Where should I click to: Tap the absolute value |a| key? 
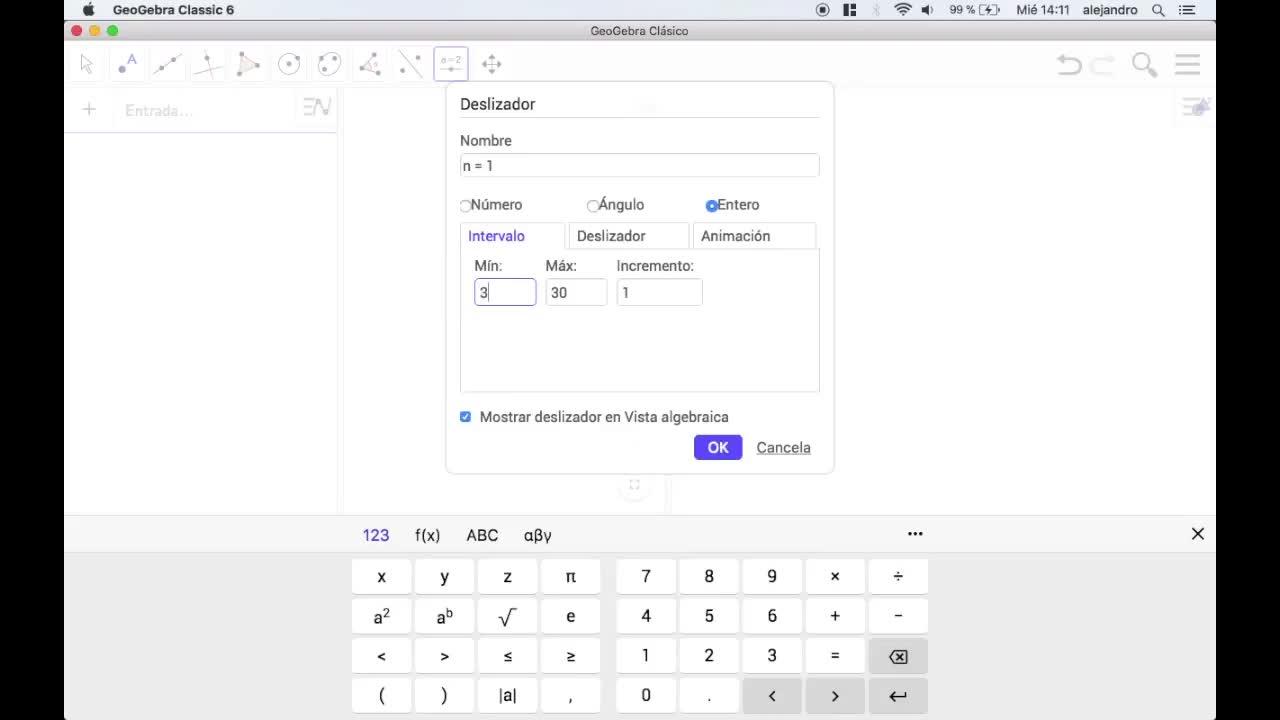508,696
